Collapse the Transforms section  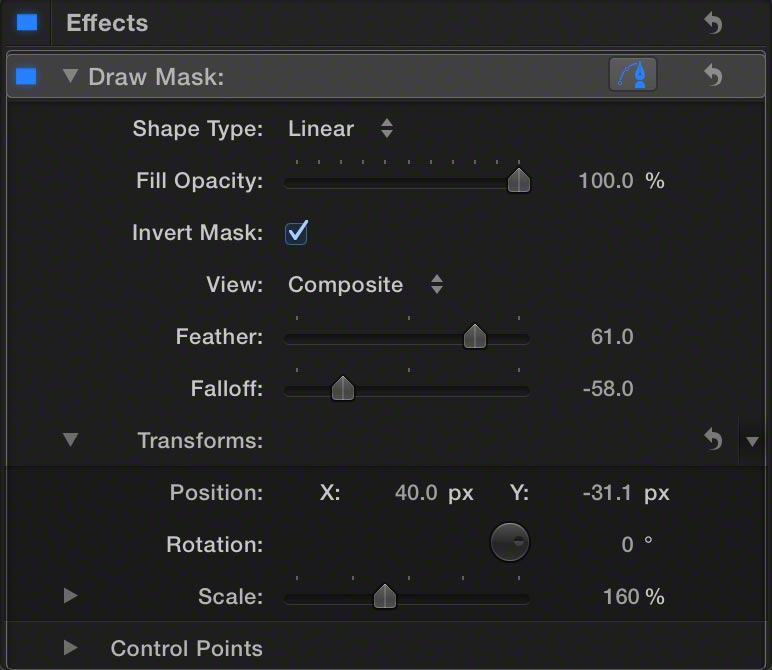70,439
